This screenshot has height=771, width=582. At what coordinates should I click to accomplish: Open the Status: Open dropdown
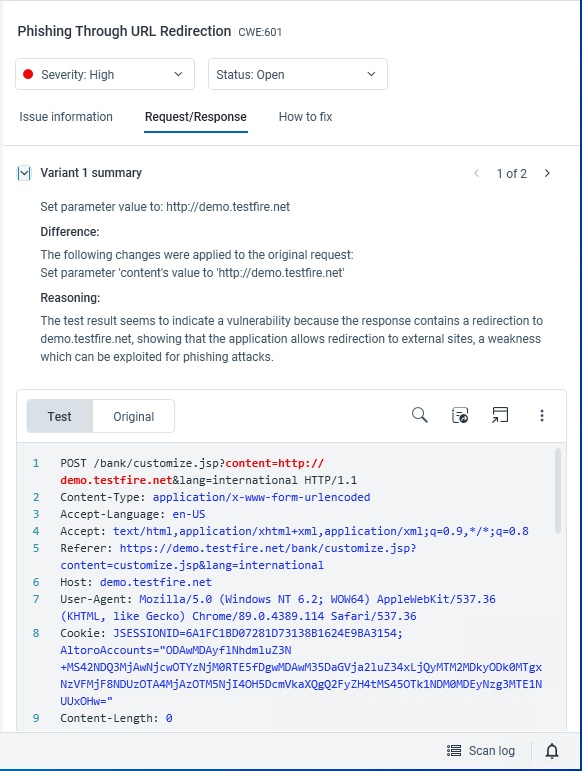298,74
